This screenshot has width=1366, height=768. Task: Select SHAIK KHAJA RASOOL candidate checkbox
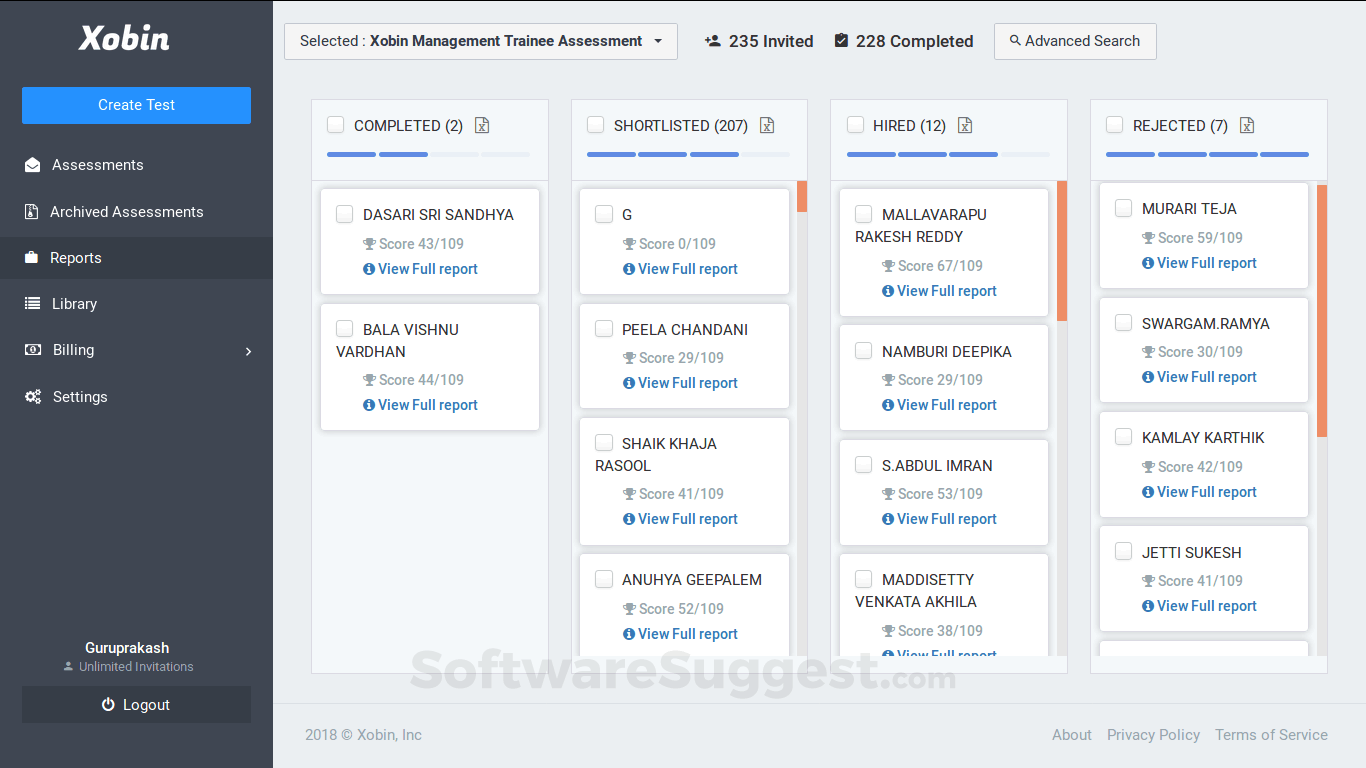(604, 443)
